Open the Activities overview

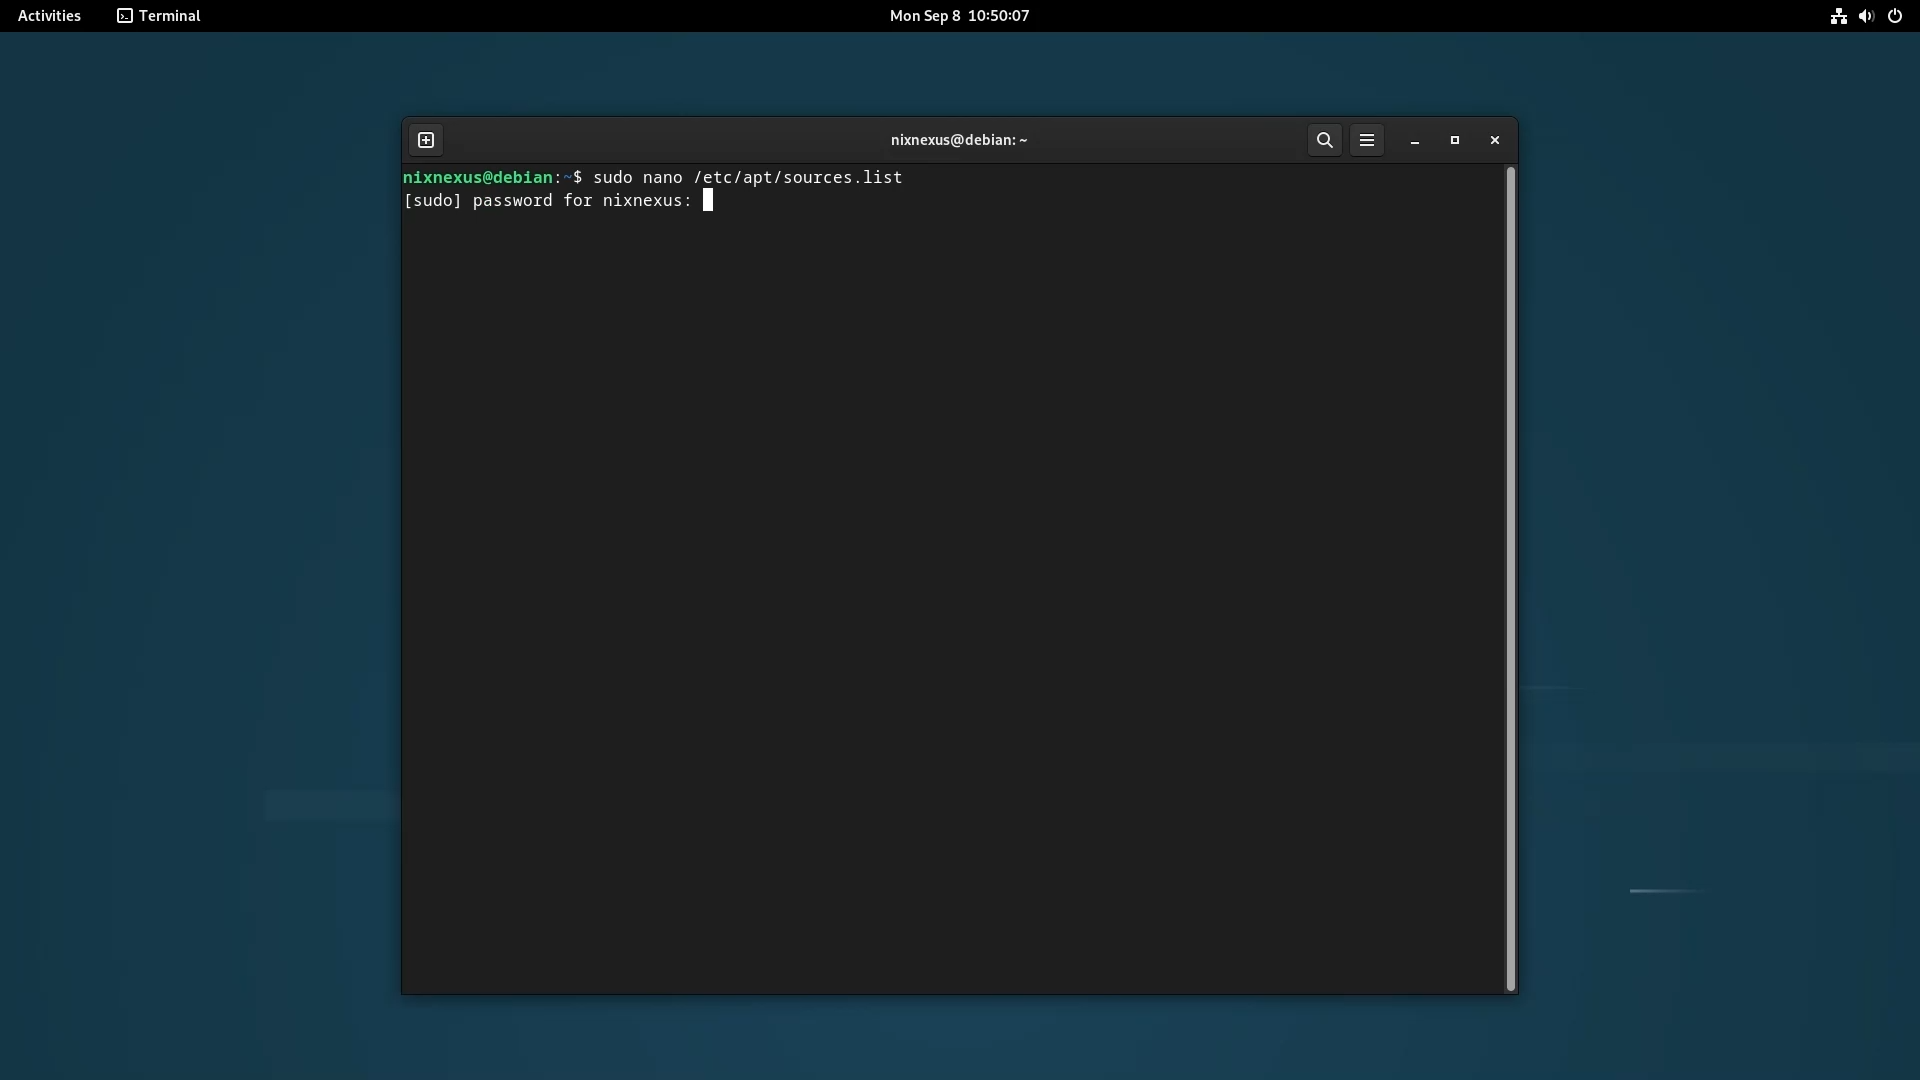(x=49, y=16)
